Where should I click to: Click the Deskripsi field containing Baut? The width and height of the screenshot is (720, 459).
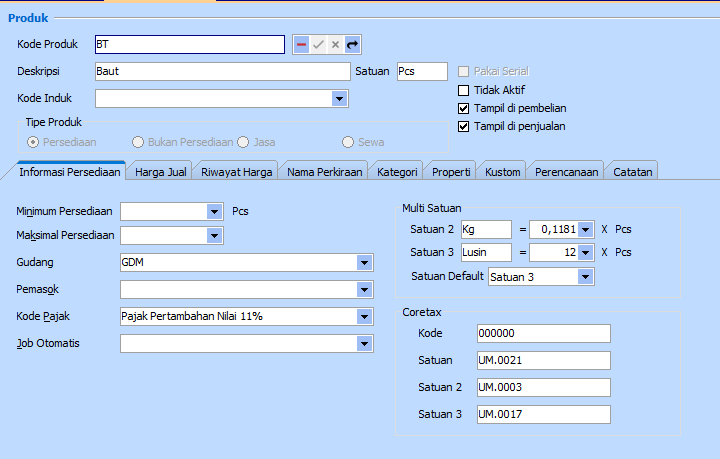(223, 72)
